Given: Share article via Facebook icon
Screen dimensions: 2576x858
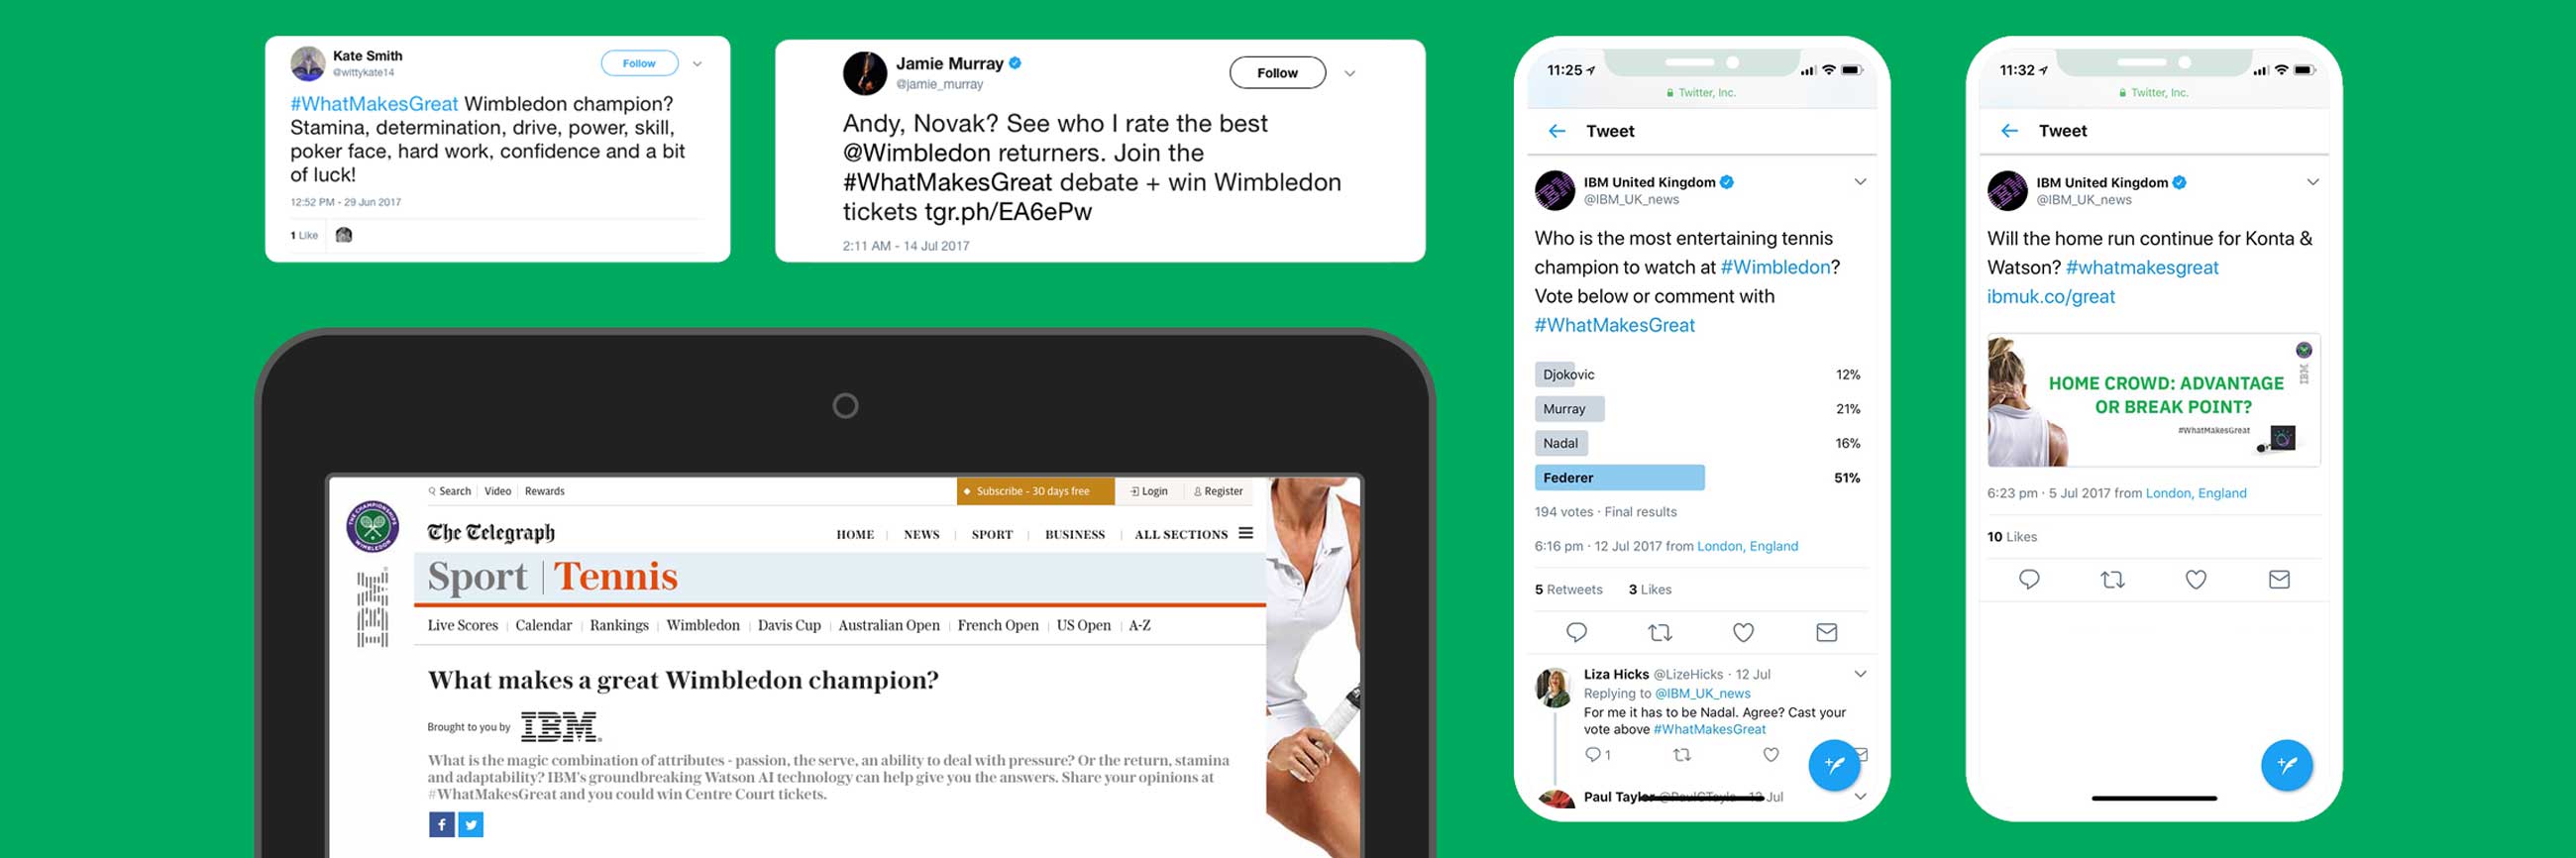Looking at the screenshot, I should (x=441, y=825).
